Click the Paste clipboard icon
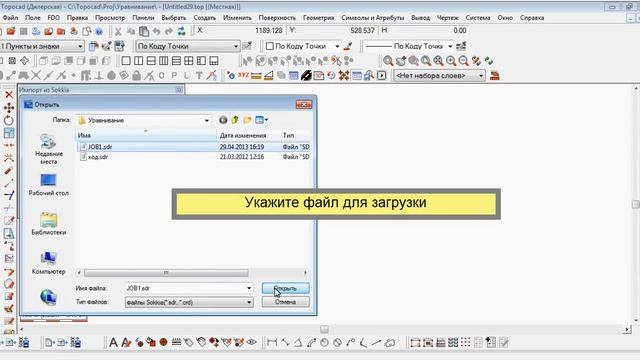The width and height of the screenshot is (640, 360). [x=144, y=31]
